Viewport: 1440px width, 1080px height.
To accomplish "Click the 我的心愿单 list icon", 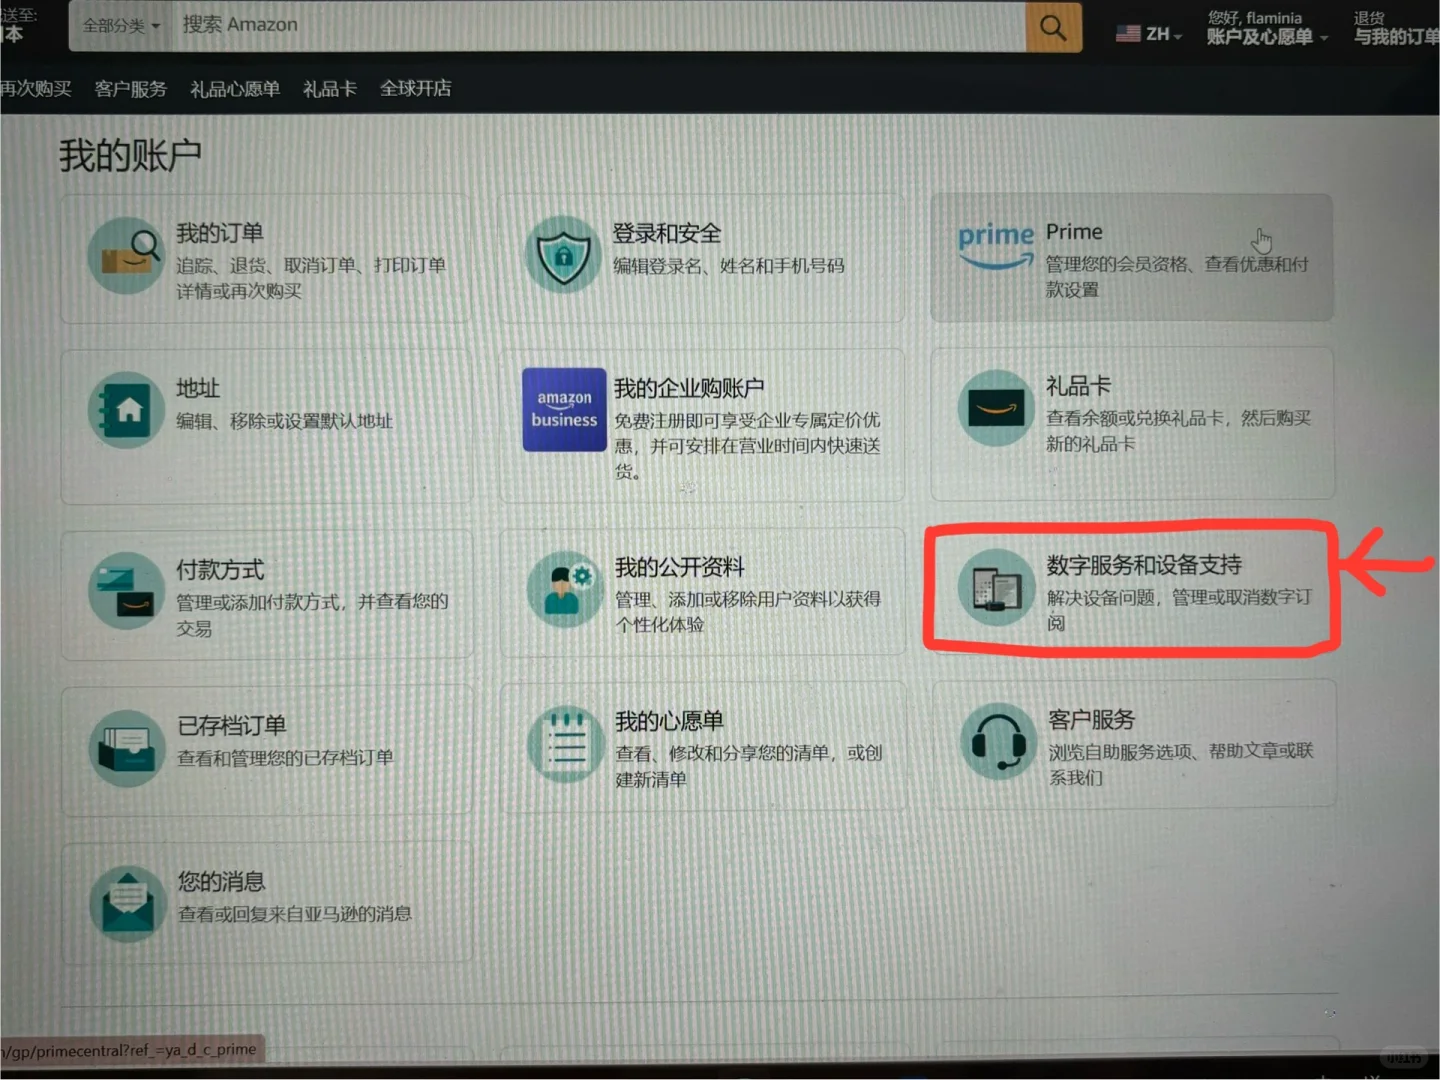I will click(566, 745).
